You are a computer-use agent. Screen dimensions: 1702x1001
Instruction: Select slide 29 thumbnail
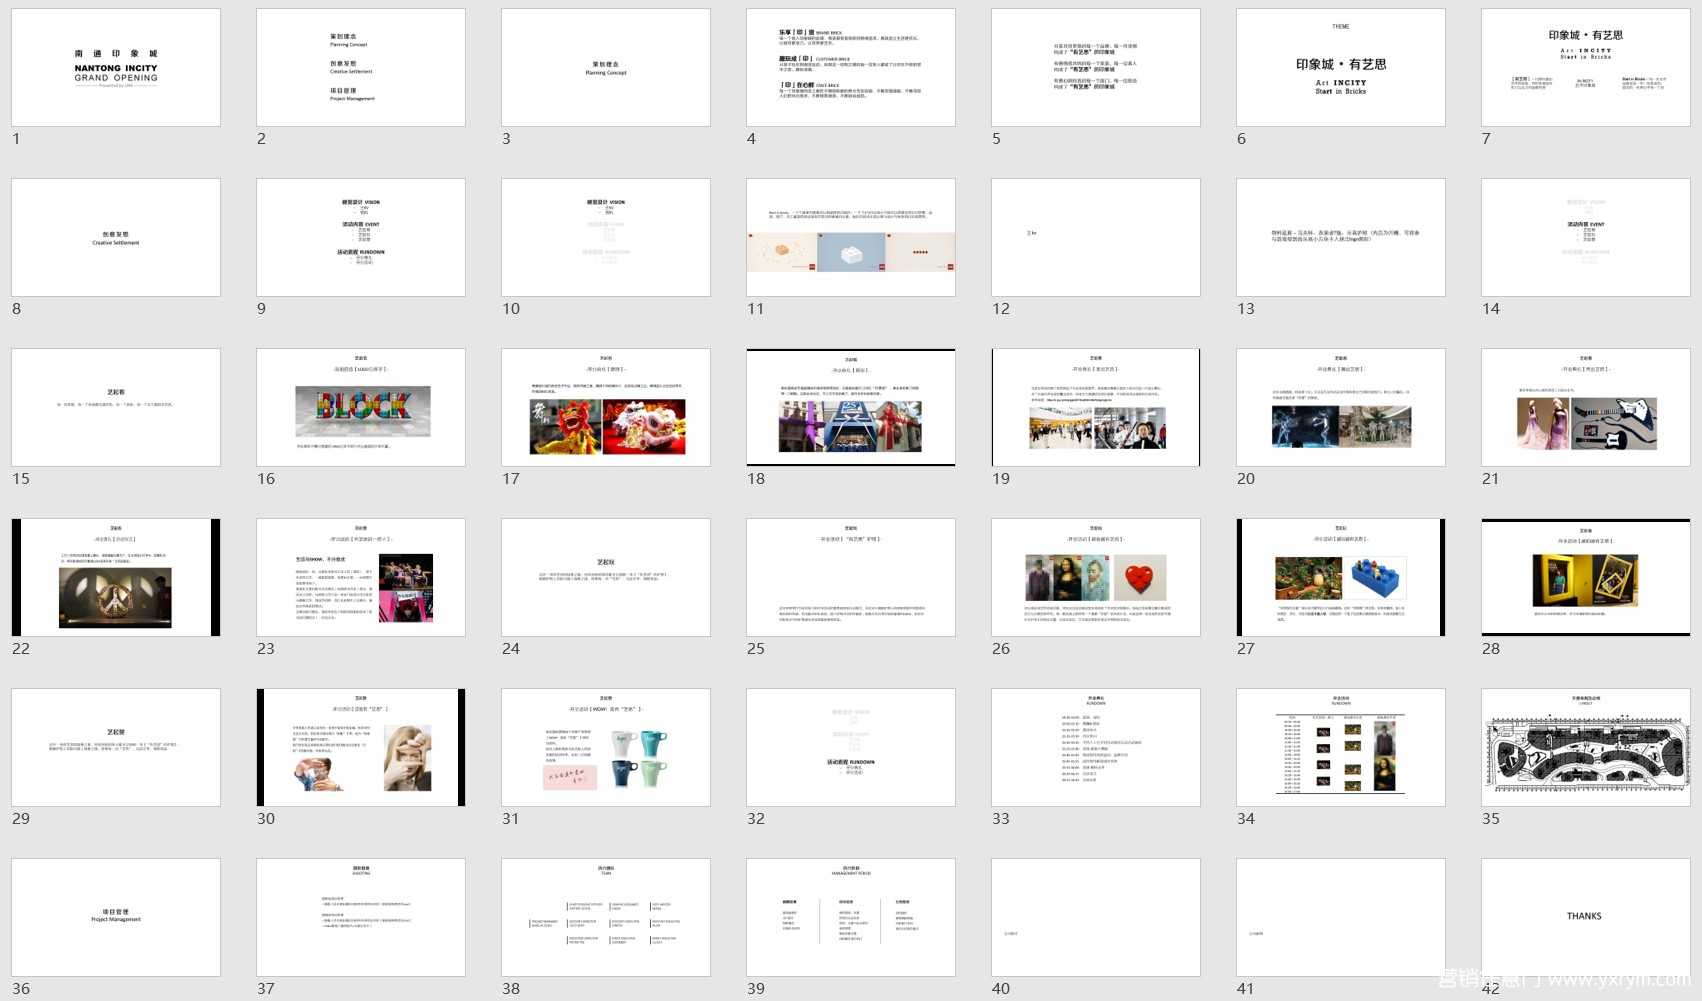point(116,748)
